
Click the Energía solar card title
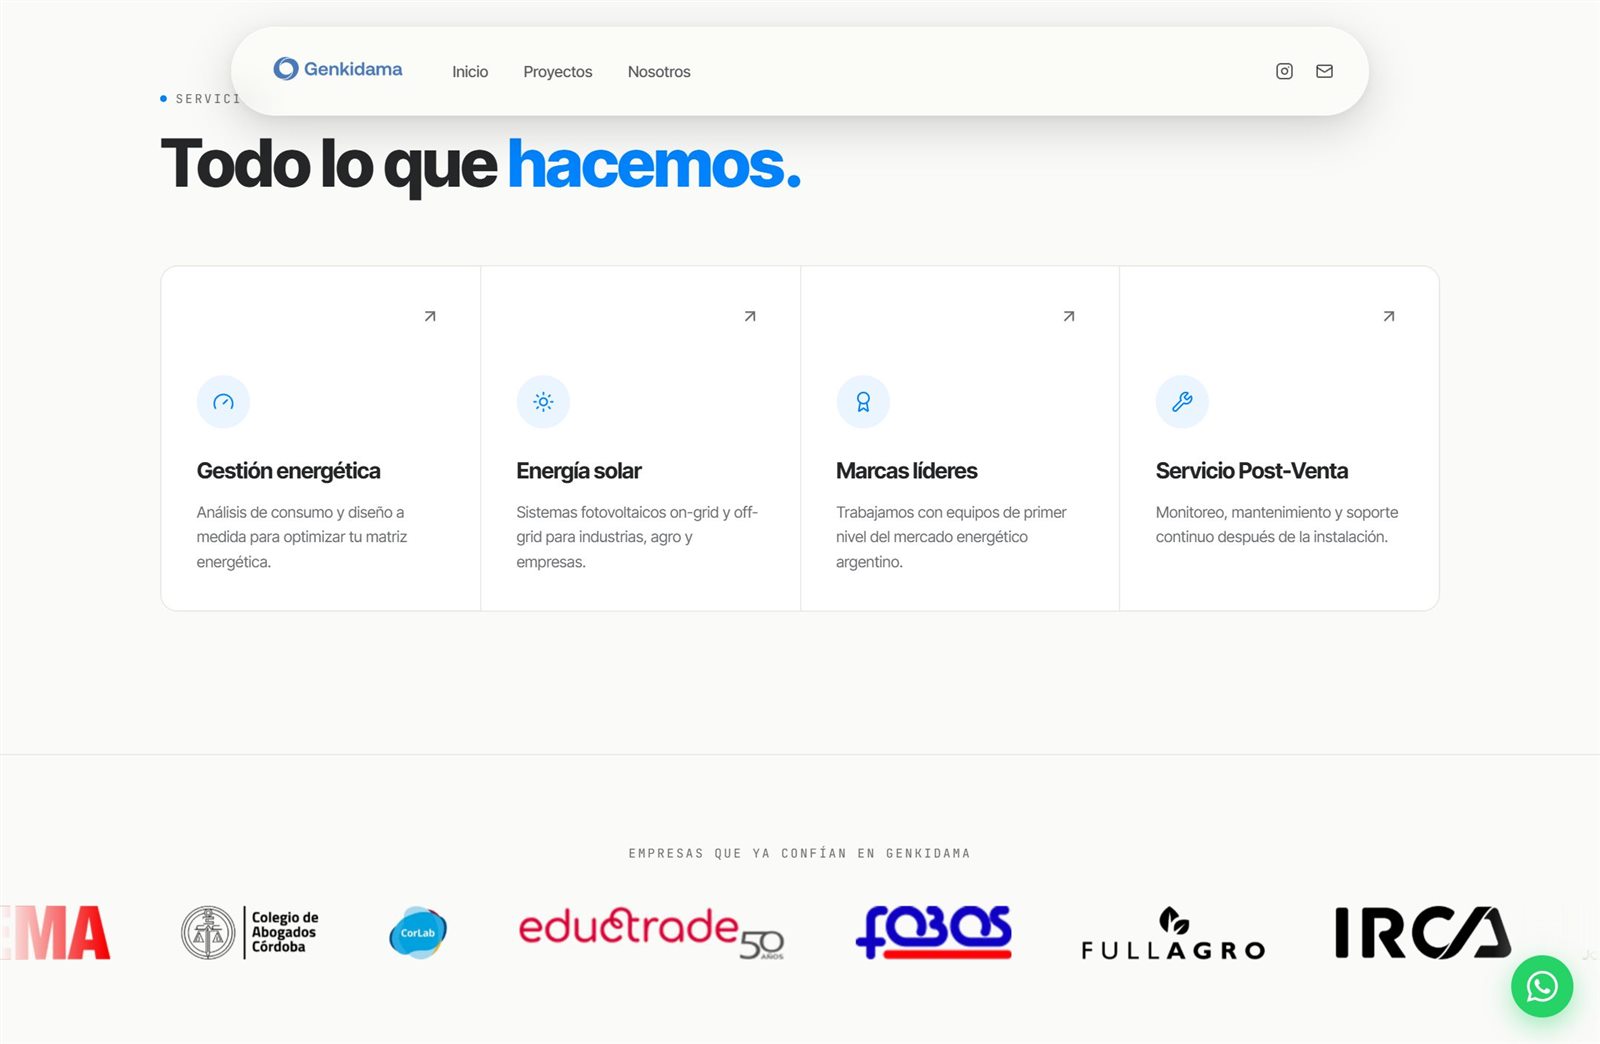[579, 471]
